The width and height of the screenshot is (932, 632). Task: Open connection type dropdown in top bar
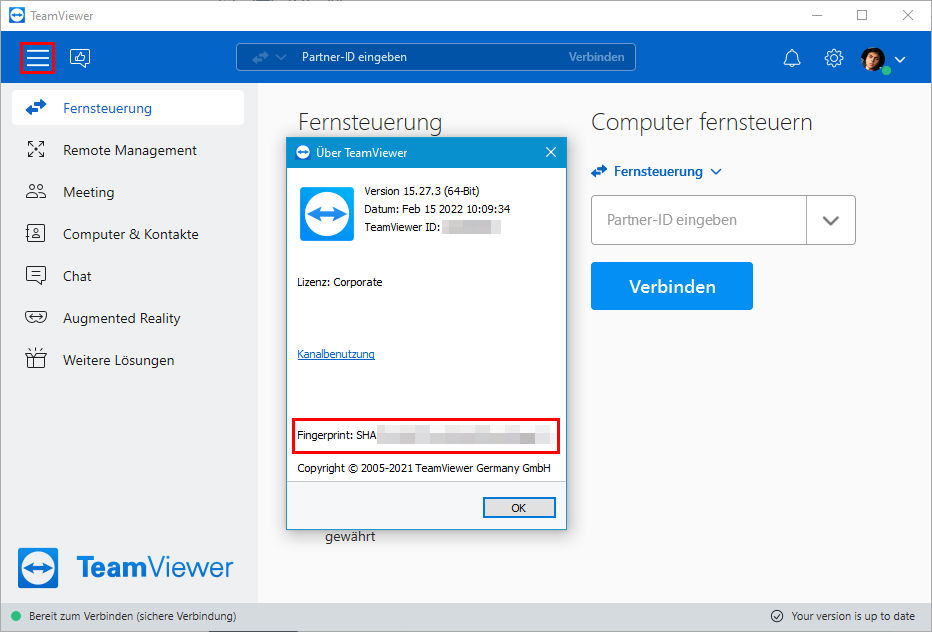[269, 58]
